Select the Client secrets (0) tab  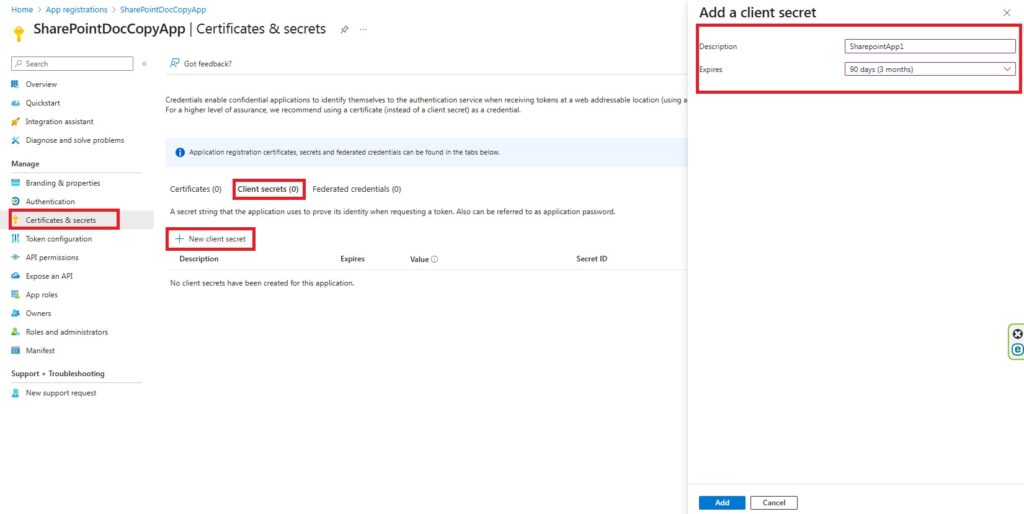pyautogui.click(x=268, y=189)
